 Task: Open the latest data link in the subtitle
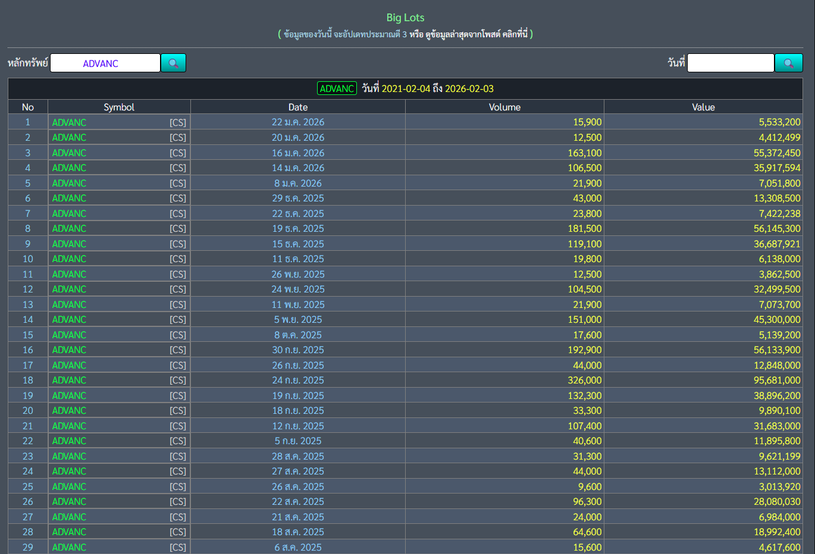tap(470, 34)
